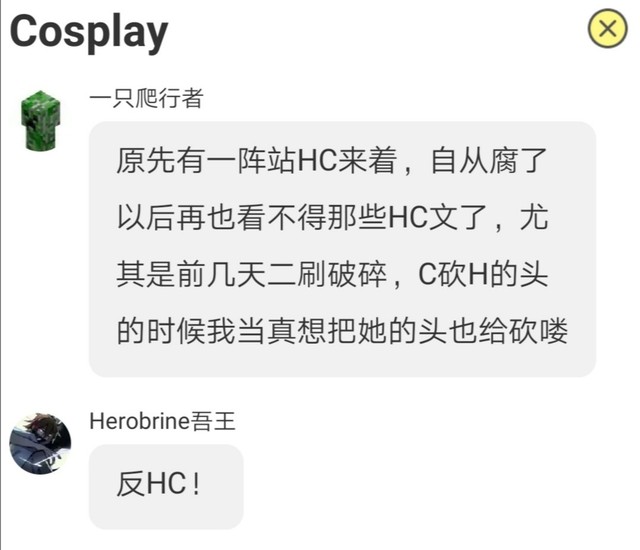The height and width of the screenshot is (550, 640).
Task: Click the phrase 自从腐了 in the first line
Action: [489, 161]
